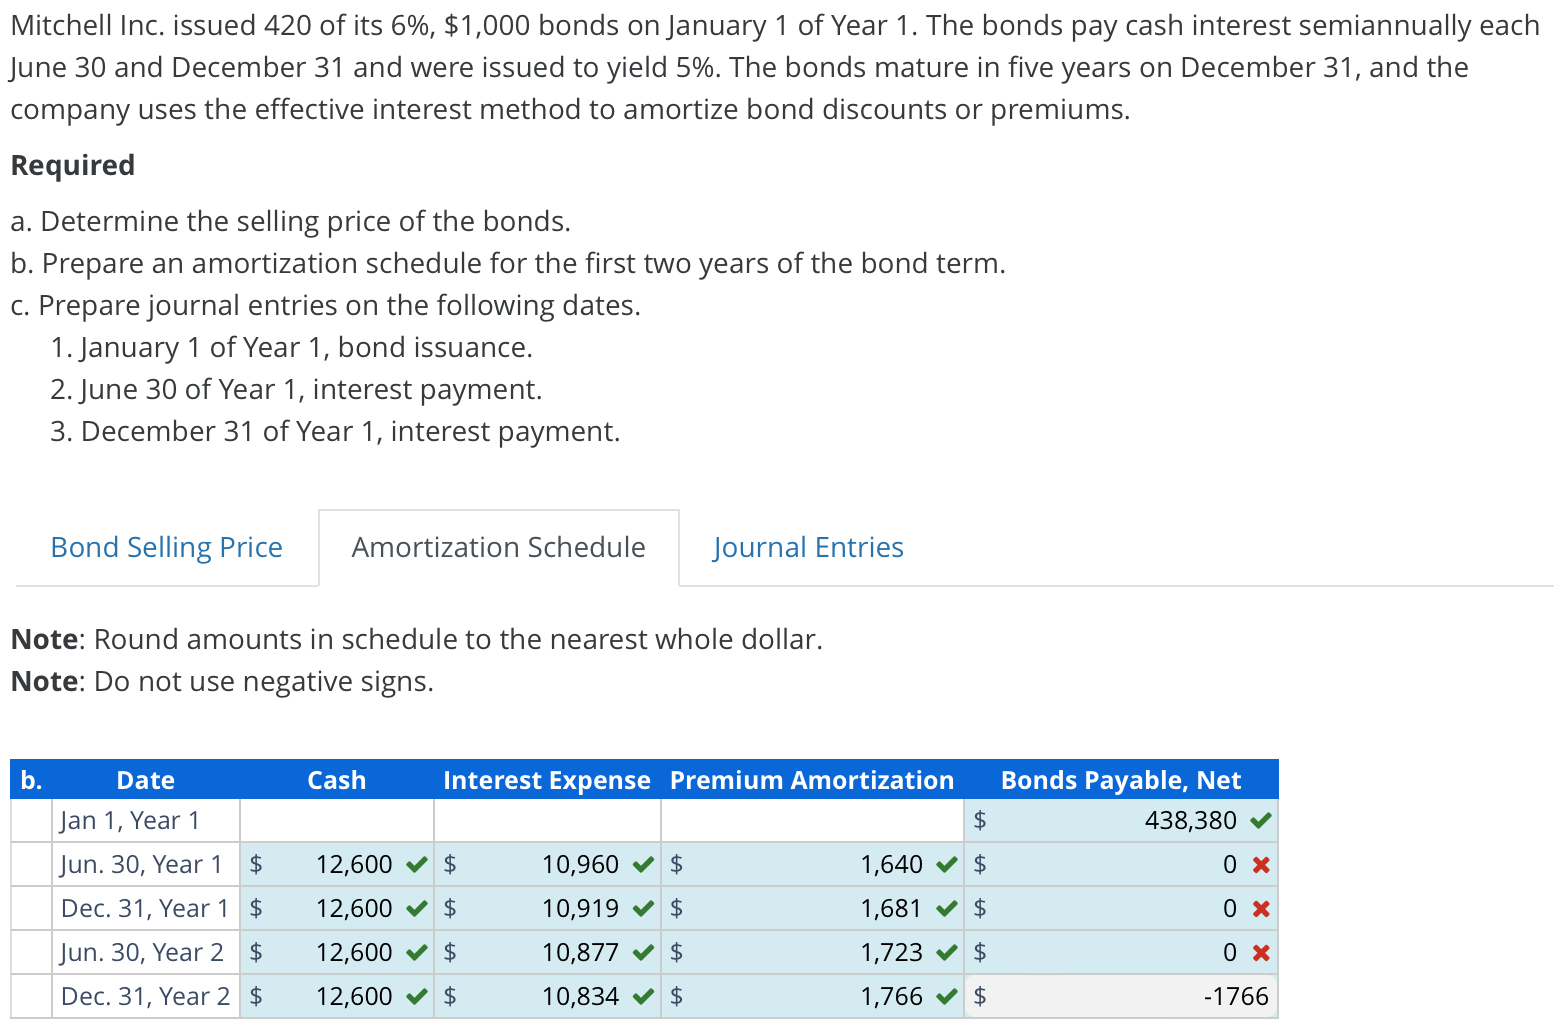The height and width of the screenshot is (1028, 1567).
Task: Click the checkmark beside 10,919 interest expense
Action: pos(642,908)
